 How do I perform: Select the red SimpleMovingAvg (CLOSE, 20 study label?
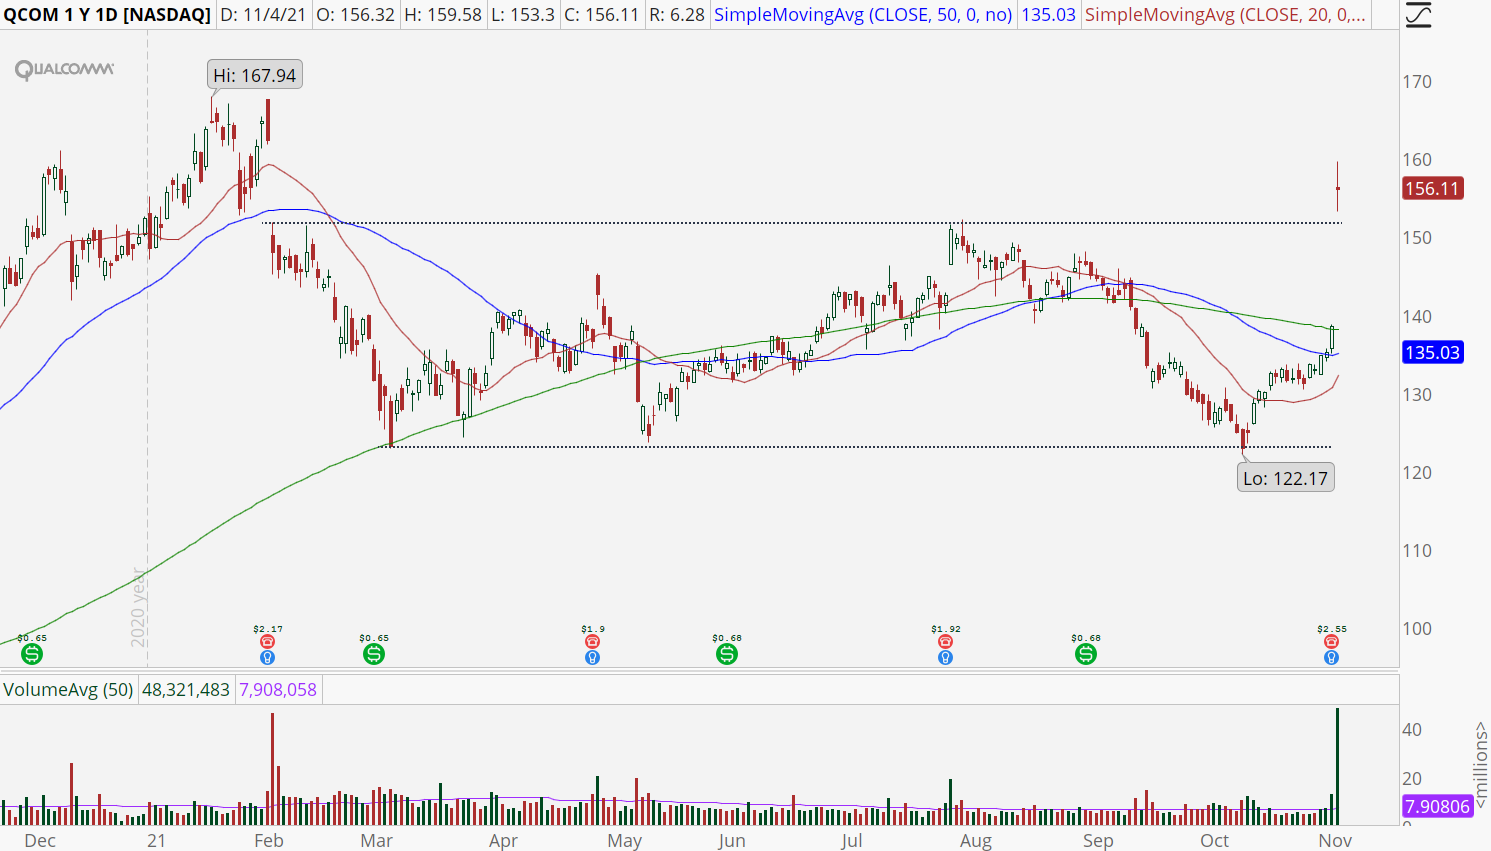1225,15
